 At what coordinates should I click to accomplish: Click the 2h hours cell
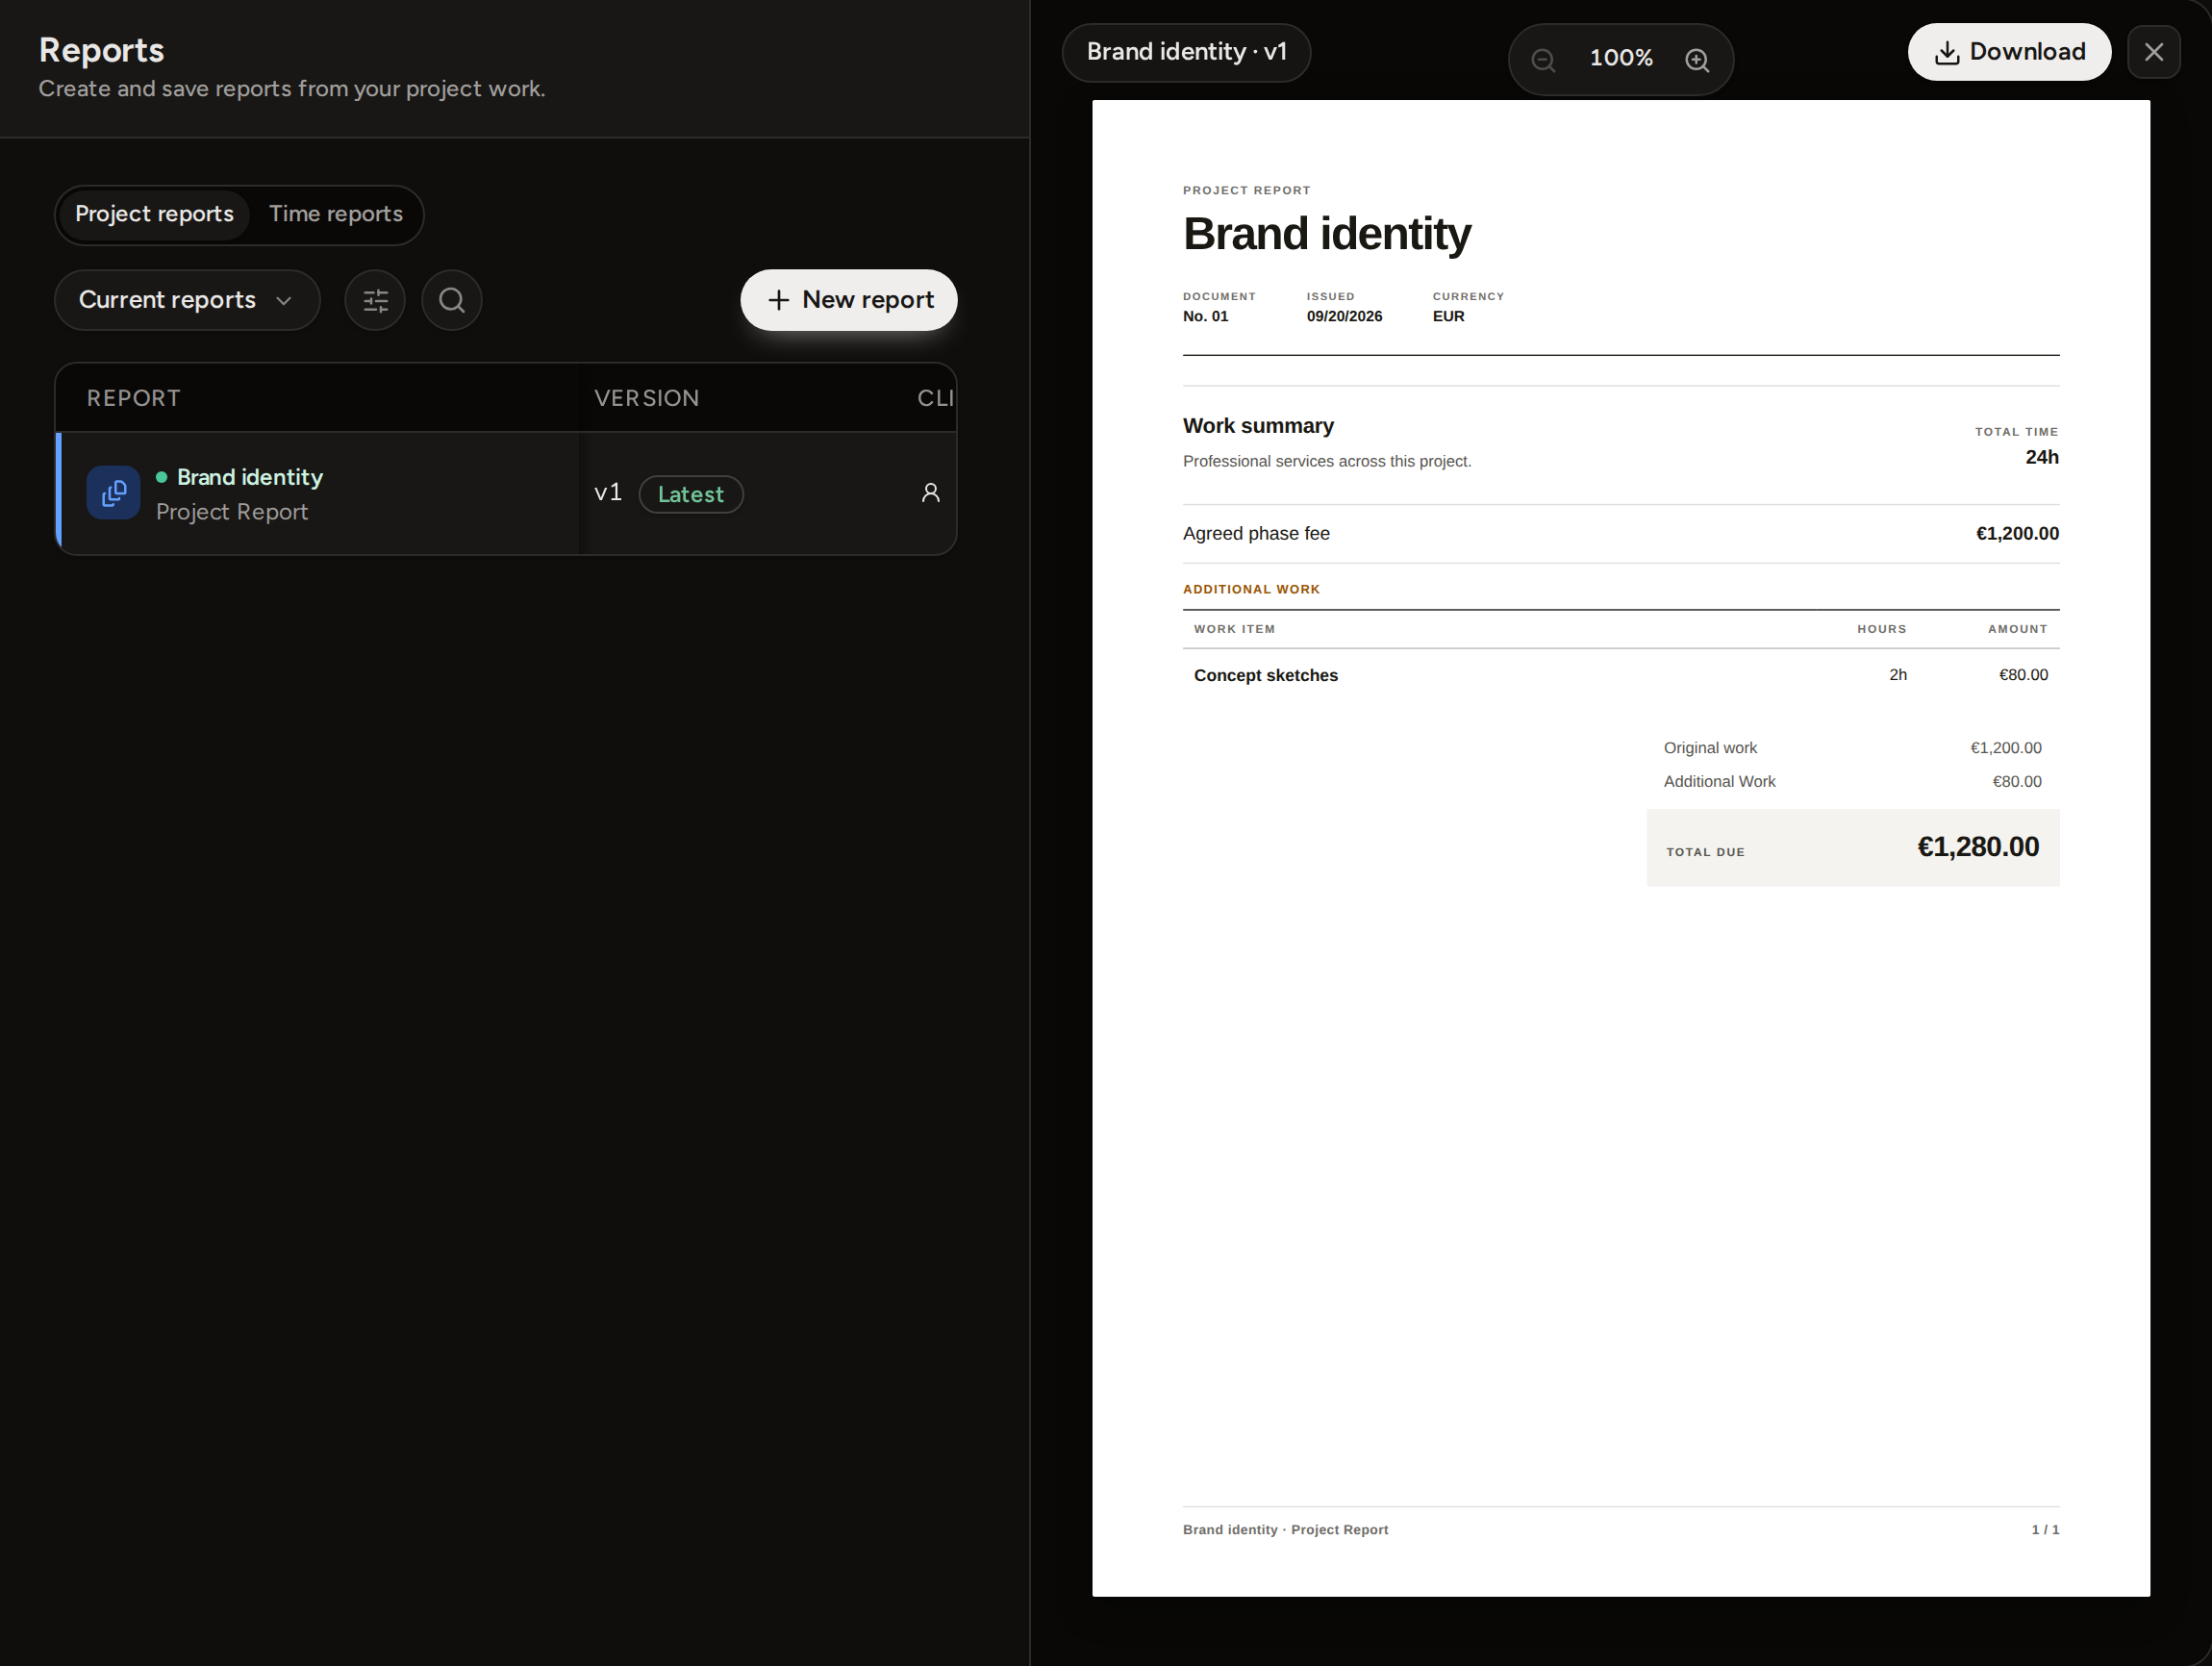tap(1897, 675)
